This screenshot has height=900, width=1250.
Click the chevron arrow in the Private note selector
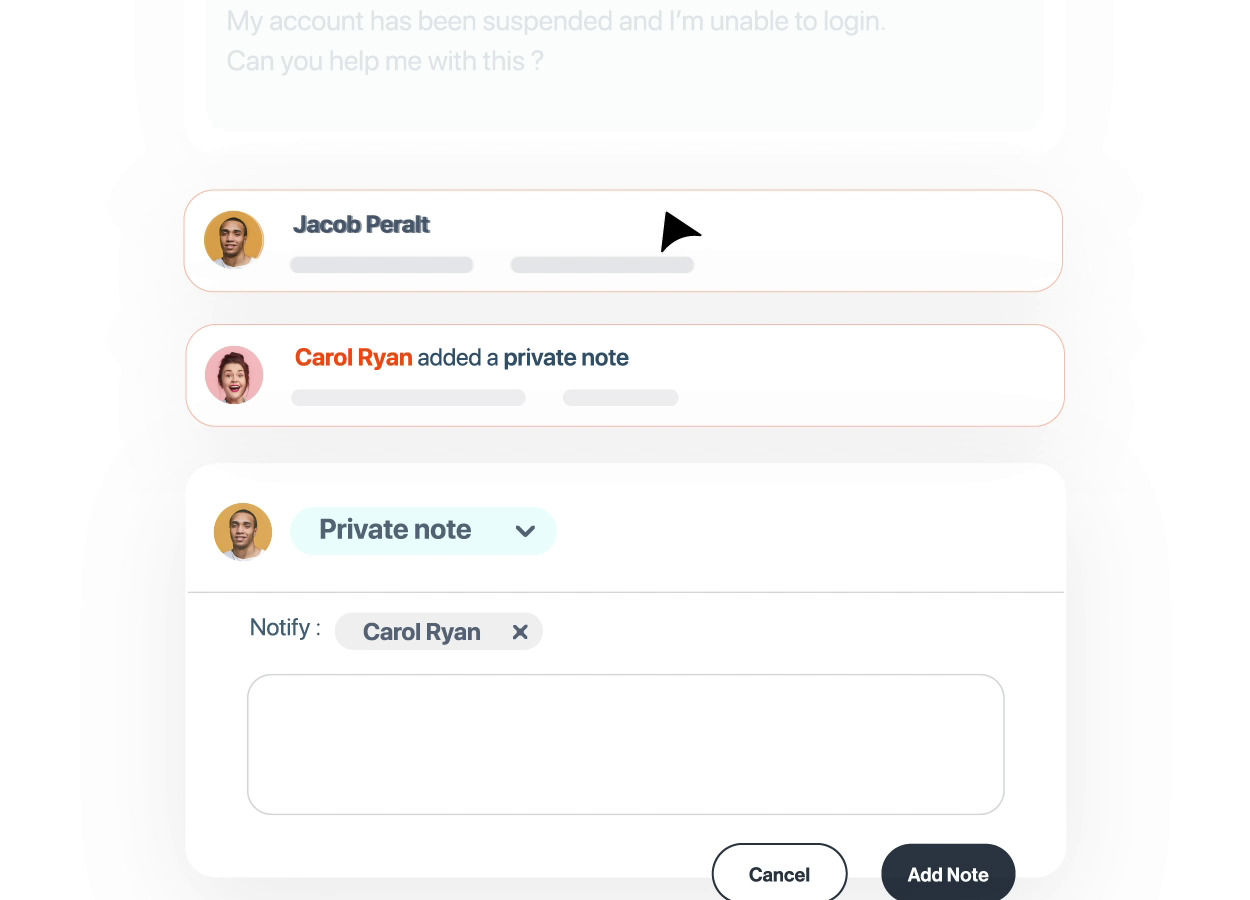click(525, 531)
